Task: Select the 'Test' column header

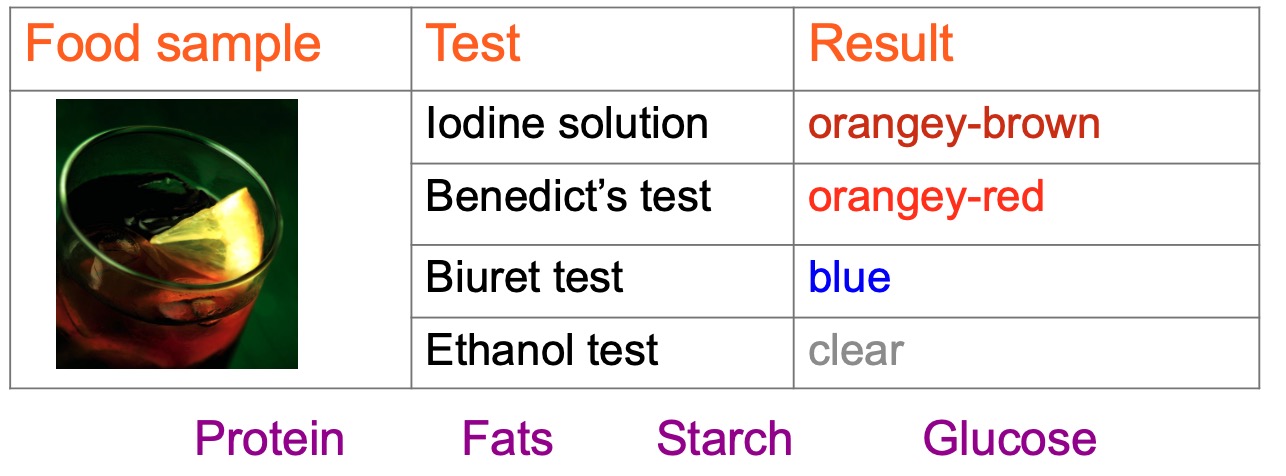Action: [x=474, y=45]
